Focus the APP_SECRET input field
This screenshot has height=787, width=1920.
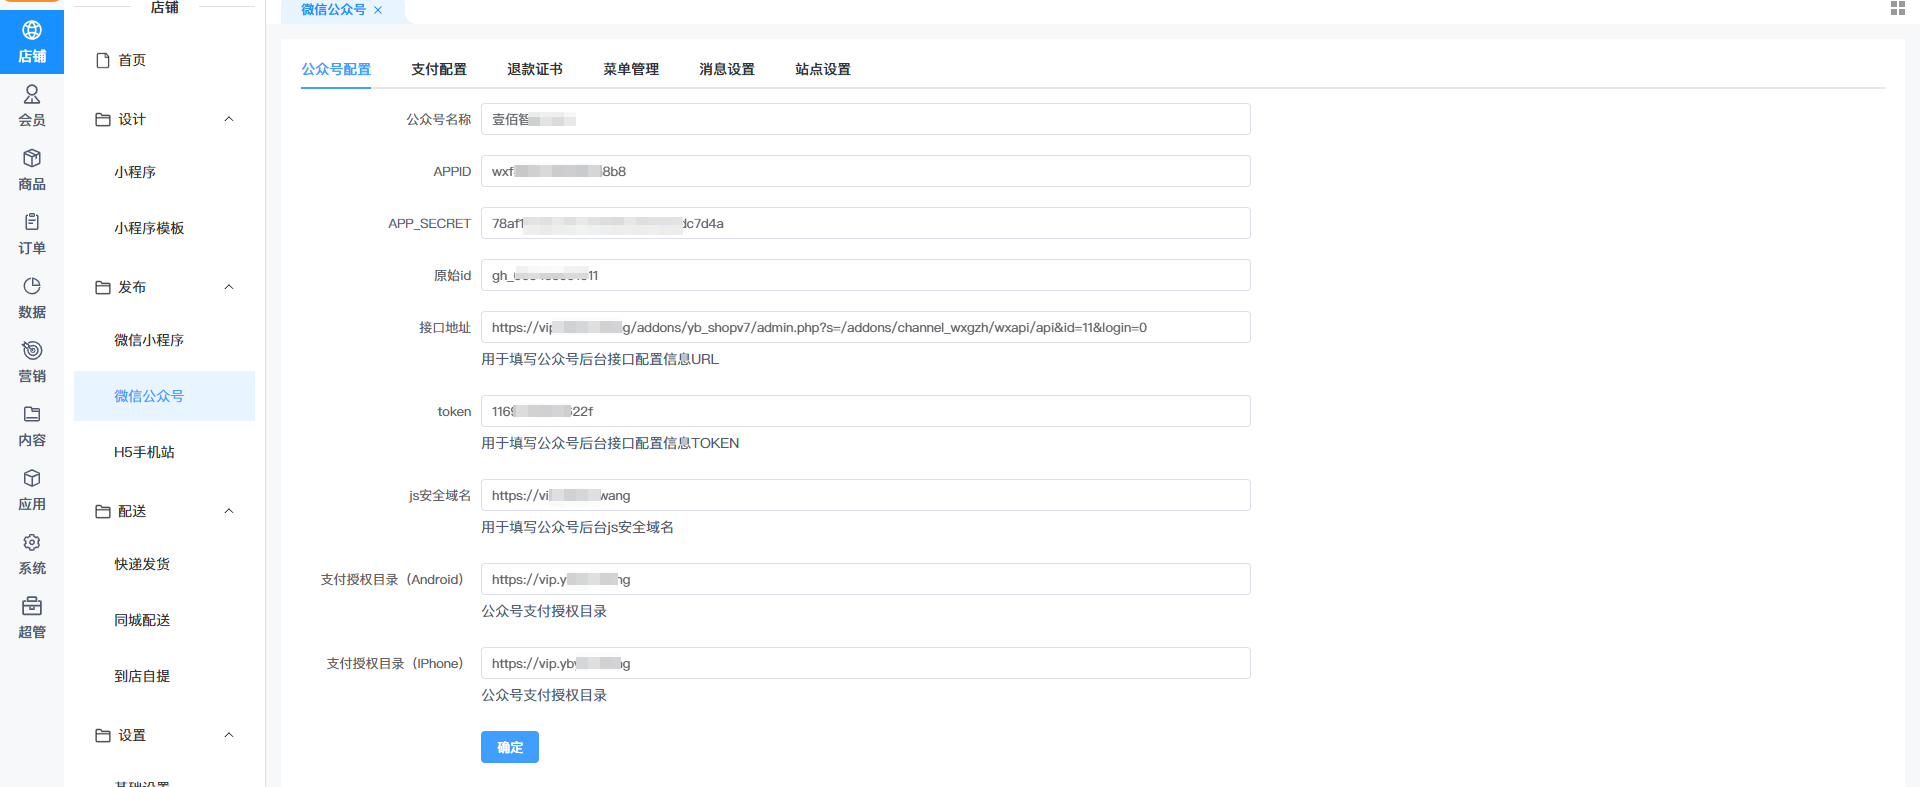tap(866, 223)
